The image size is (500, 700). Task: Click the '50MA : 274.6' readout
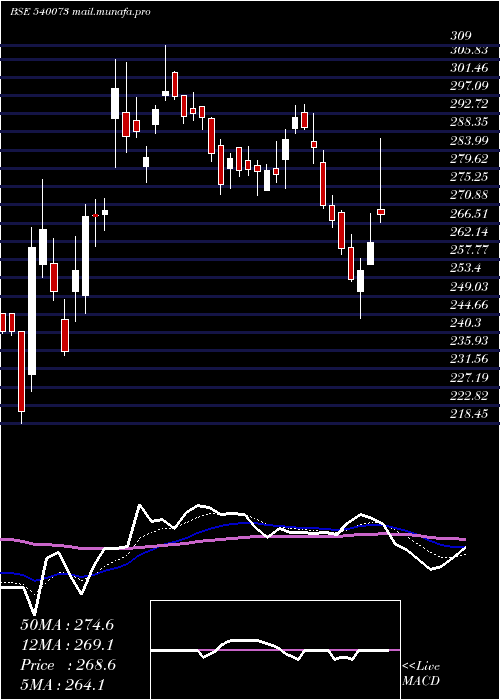[67, 625]
